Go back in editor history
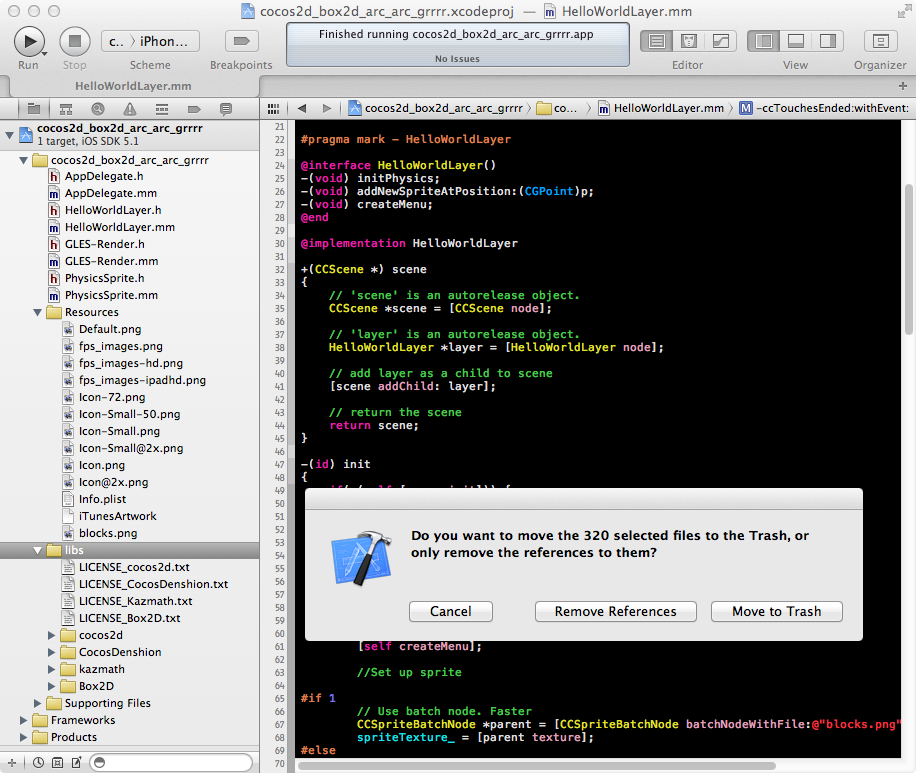916x773 pixels. (301, 108)
